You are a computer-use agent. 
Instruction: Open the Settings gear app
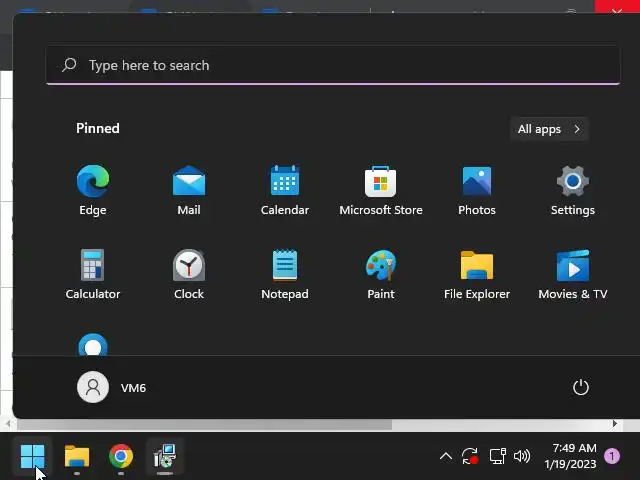[573, 190]
